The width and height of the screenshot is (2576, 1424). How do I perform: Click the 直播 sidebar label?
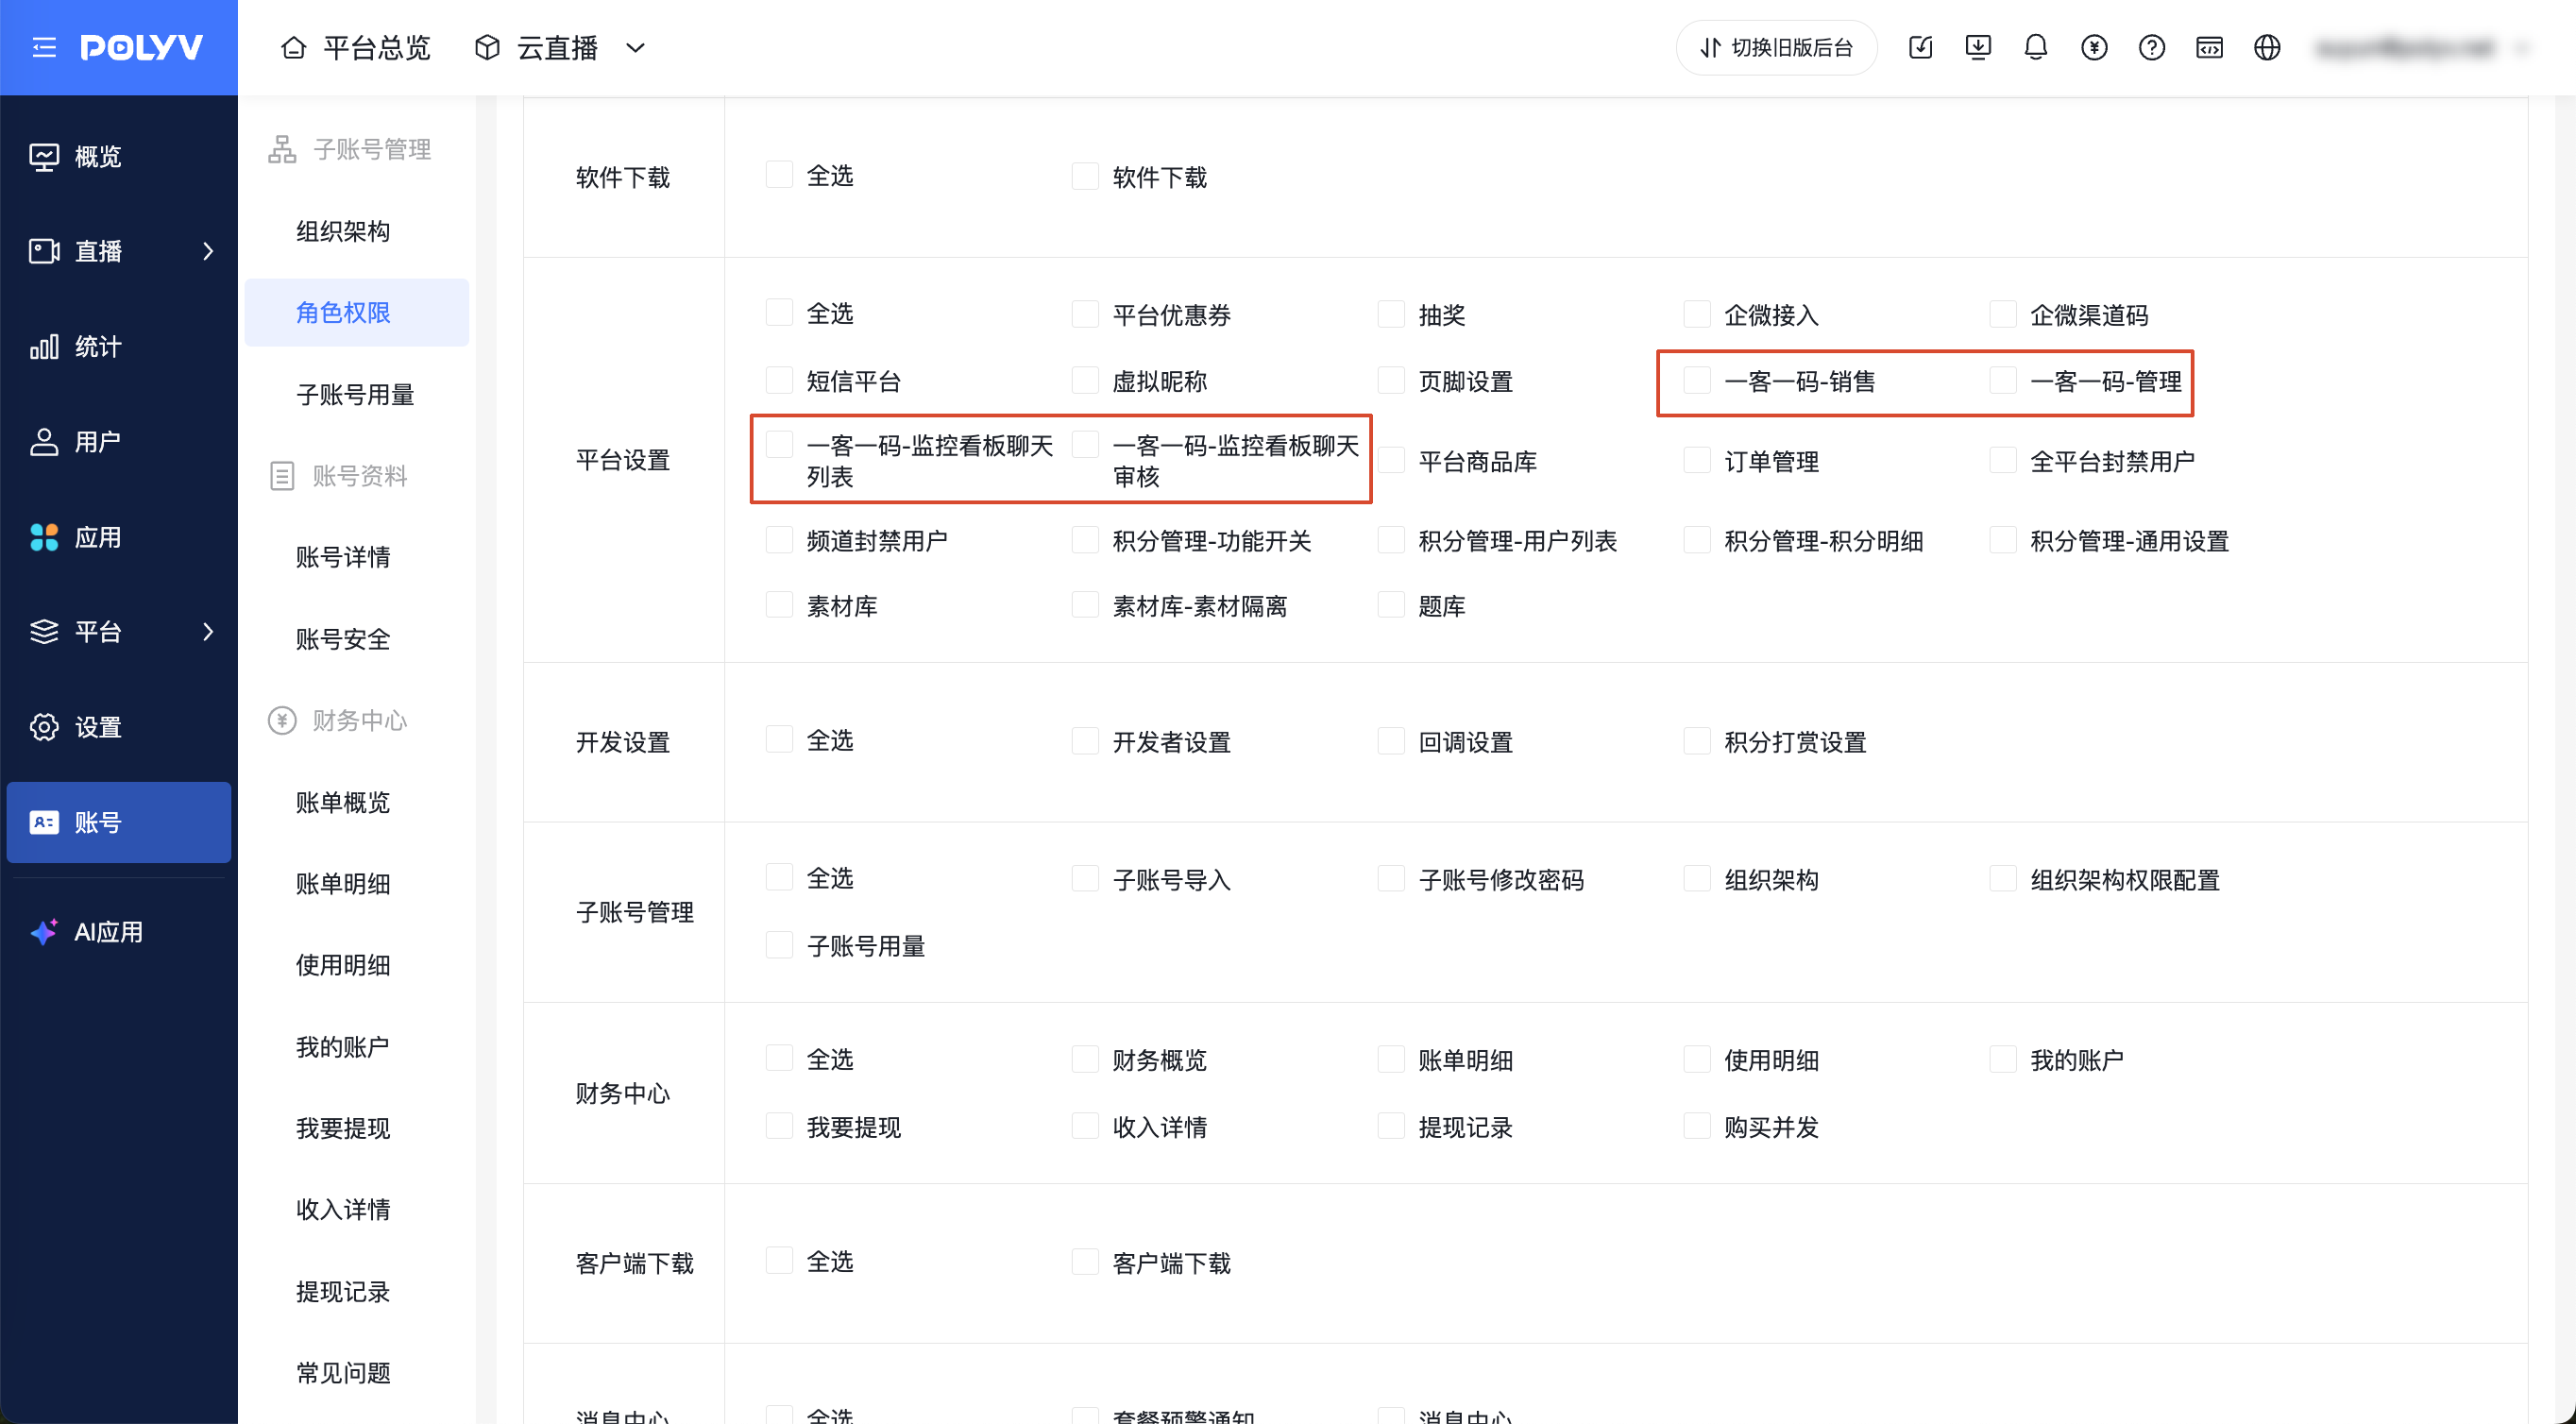(x=98, y=251)
